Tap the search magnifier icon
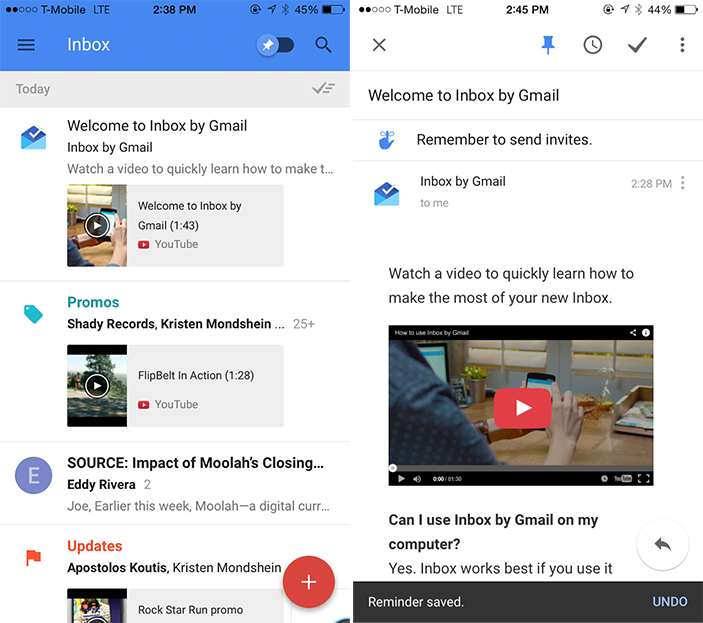This screenshot has height=623, width=703. (x=323, y=45)
